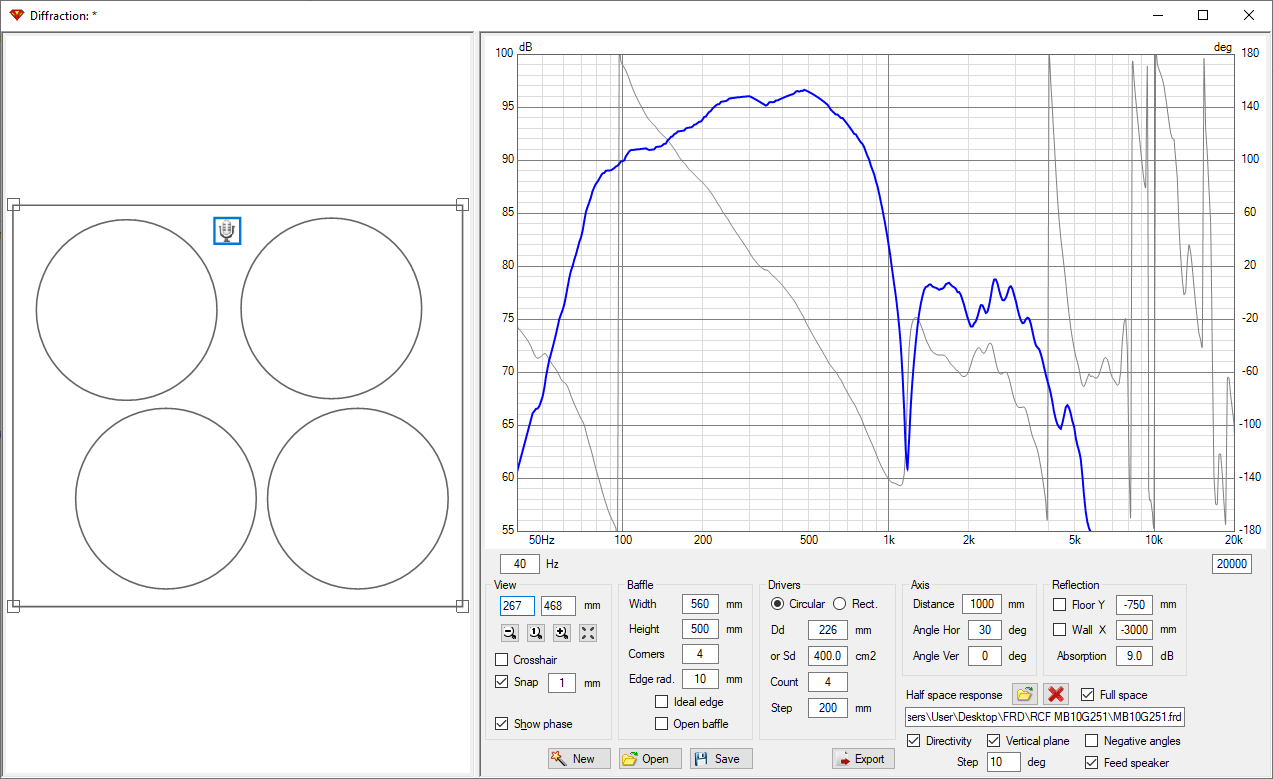The width and height of the screenshot is (1273, 779).
Task: Click the zoom out magnifier icon in View
Action: [x=510, y=633]
